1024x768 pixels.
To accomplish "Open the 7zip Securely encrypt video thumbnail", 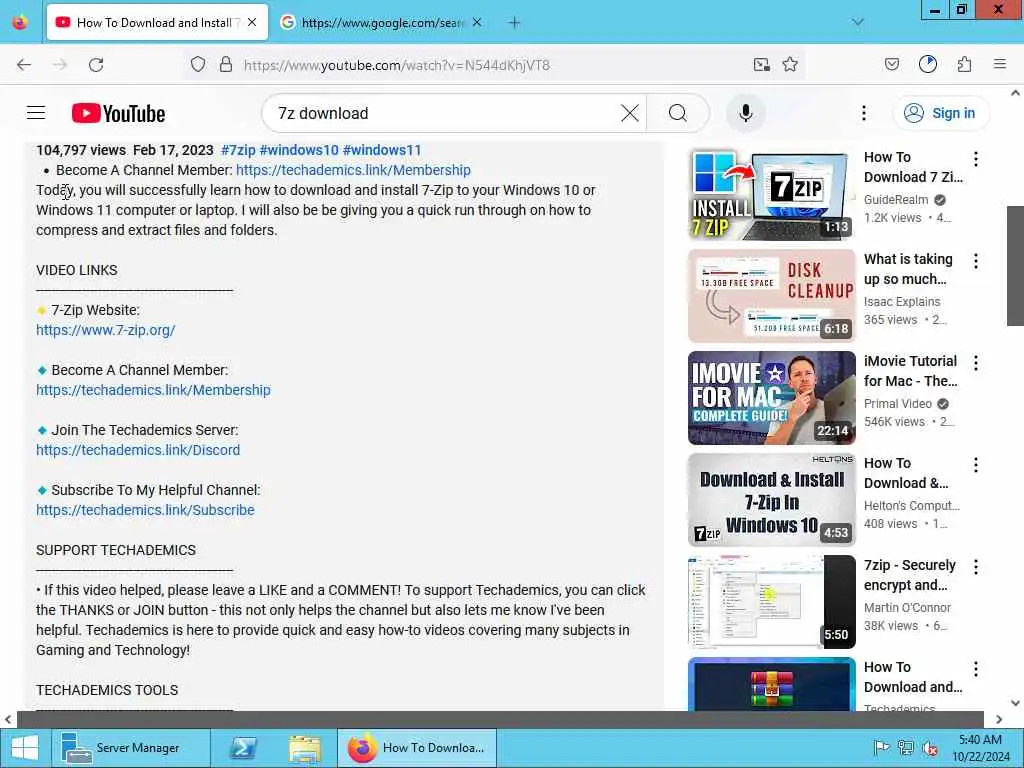I will [772, 601].
